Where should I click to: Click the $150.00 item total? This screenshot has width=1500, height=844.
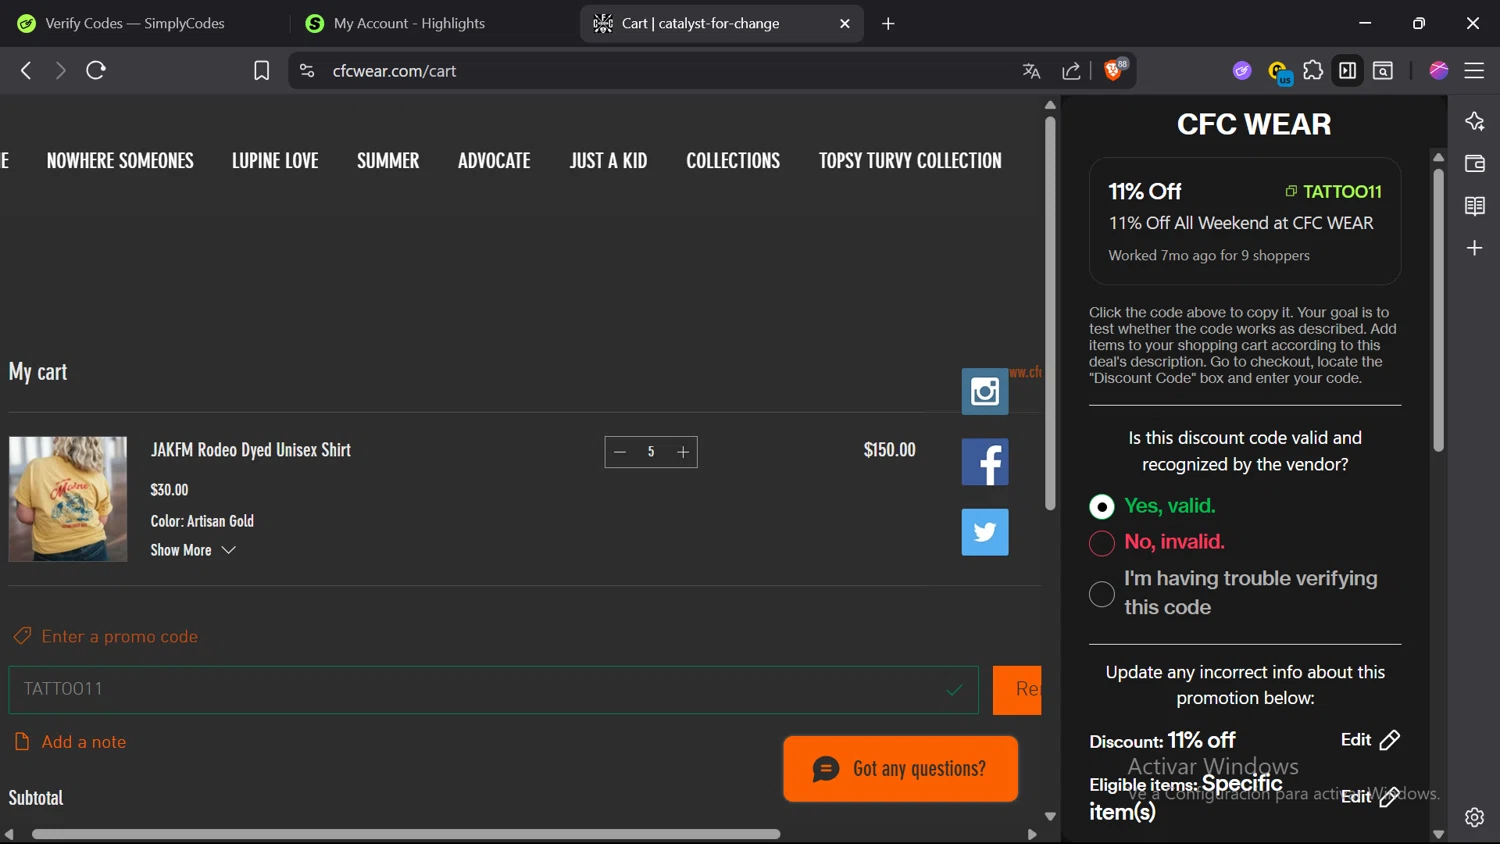[889, 450]
